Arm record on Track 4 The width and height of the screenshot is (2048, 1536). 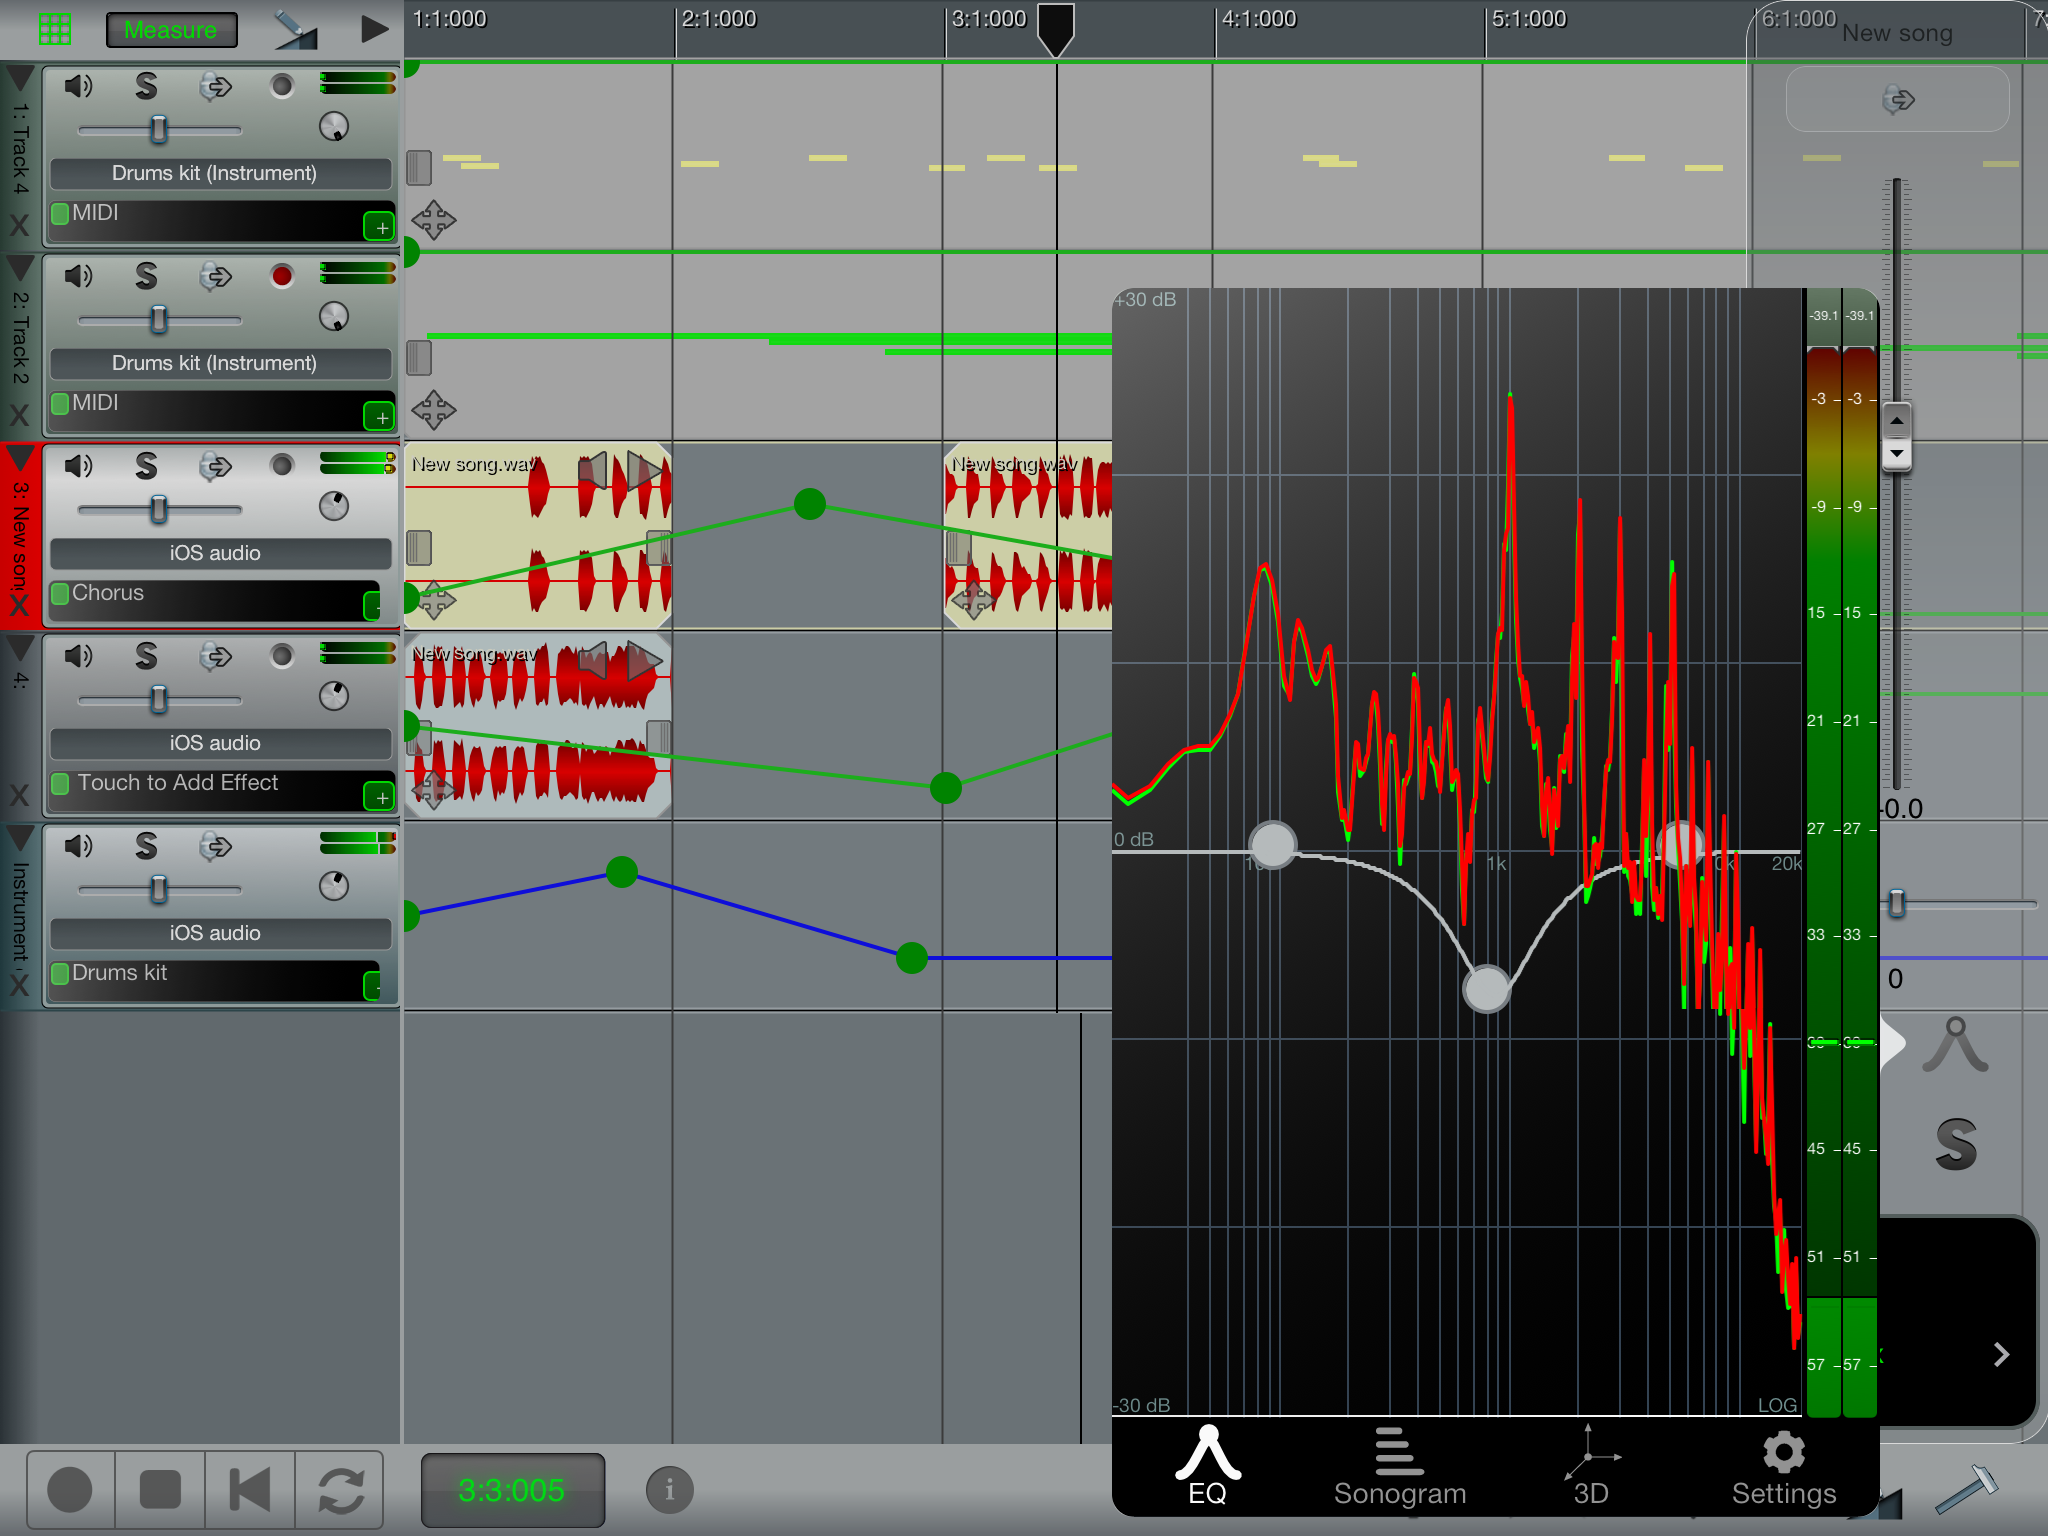click(282, 86)
